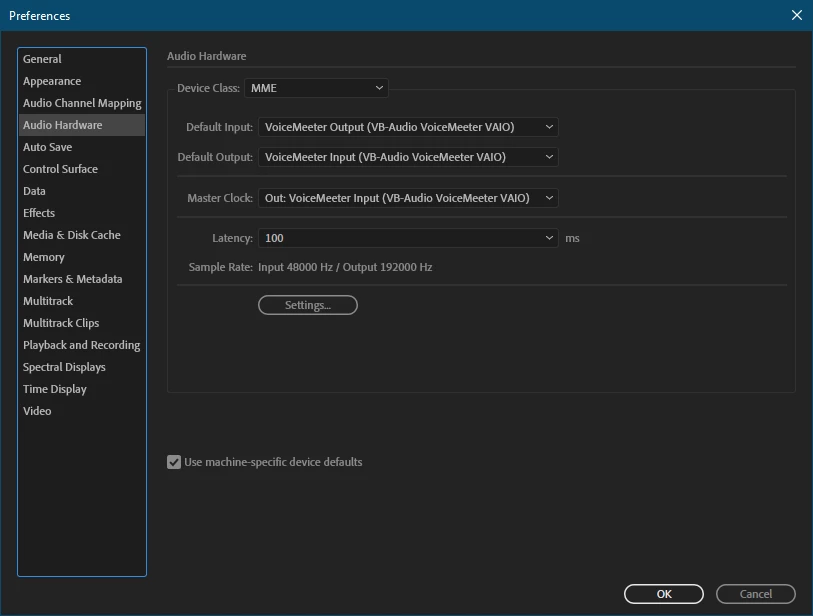Open the General preferences category

click(81, 59)
